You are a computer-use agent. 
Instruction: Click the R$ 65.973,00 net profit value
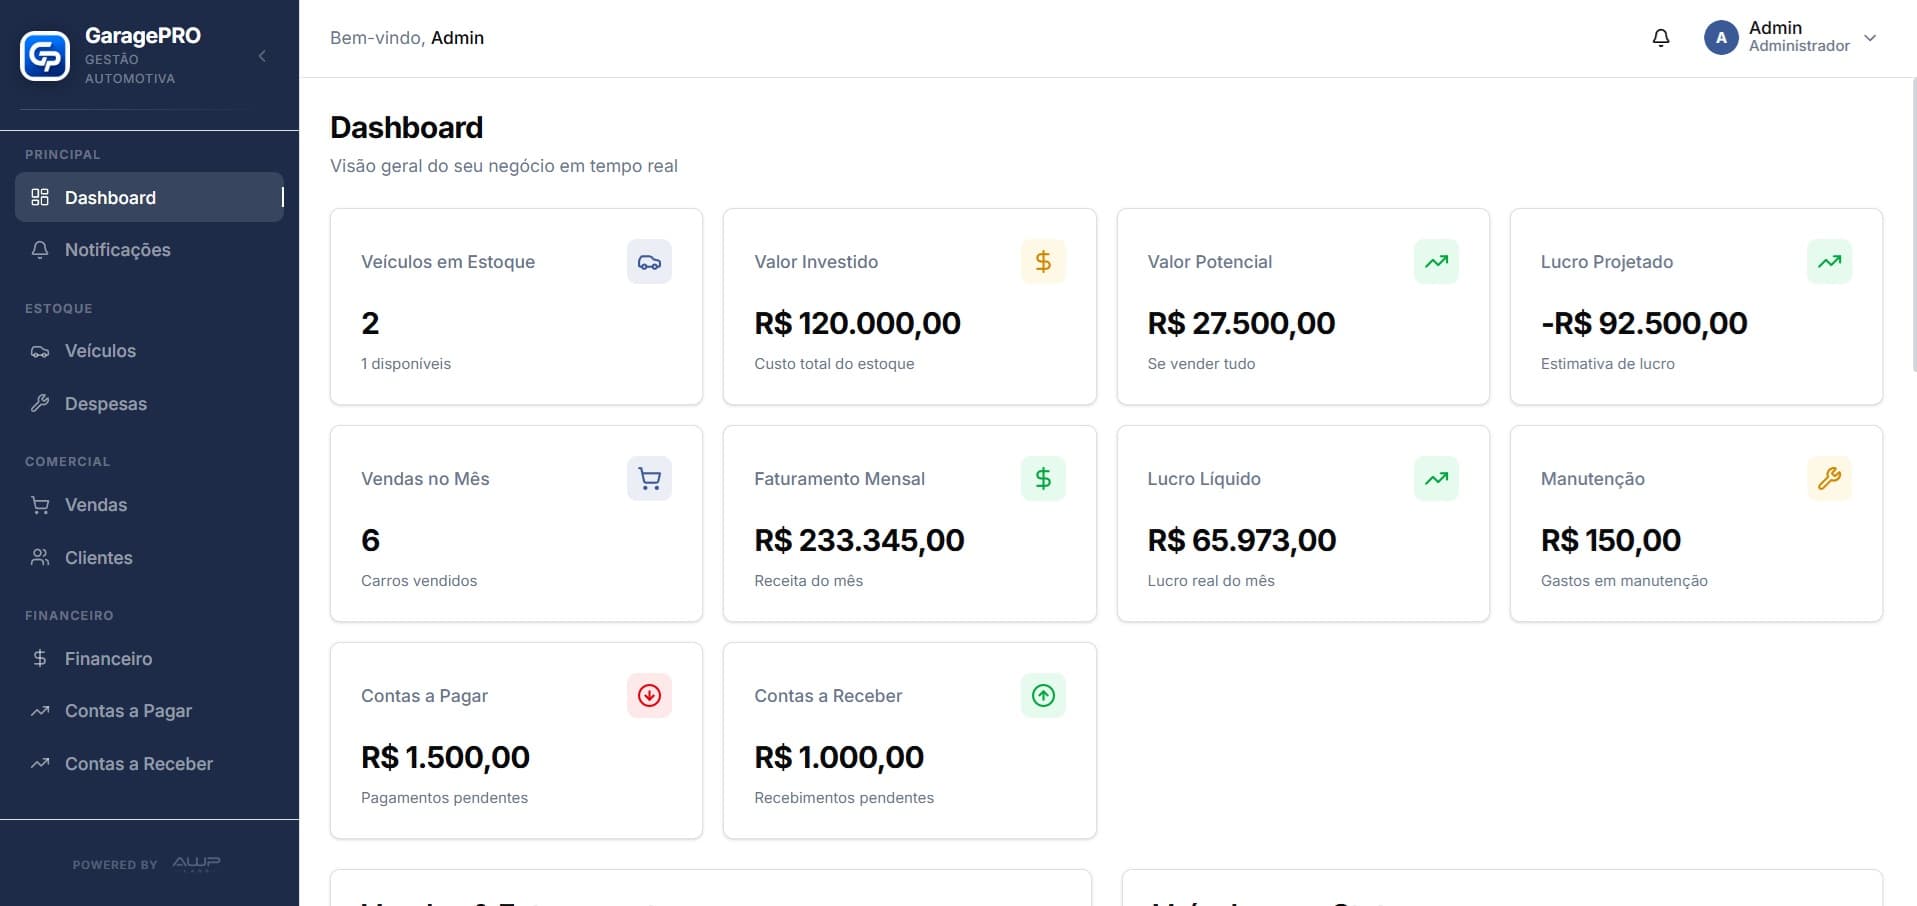click(1241, 540)
